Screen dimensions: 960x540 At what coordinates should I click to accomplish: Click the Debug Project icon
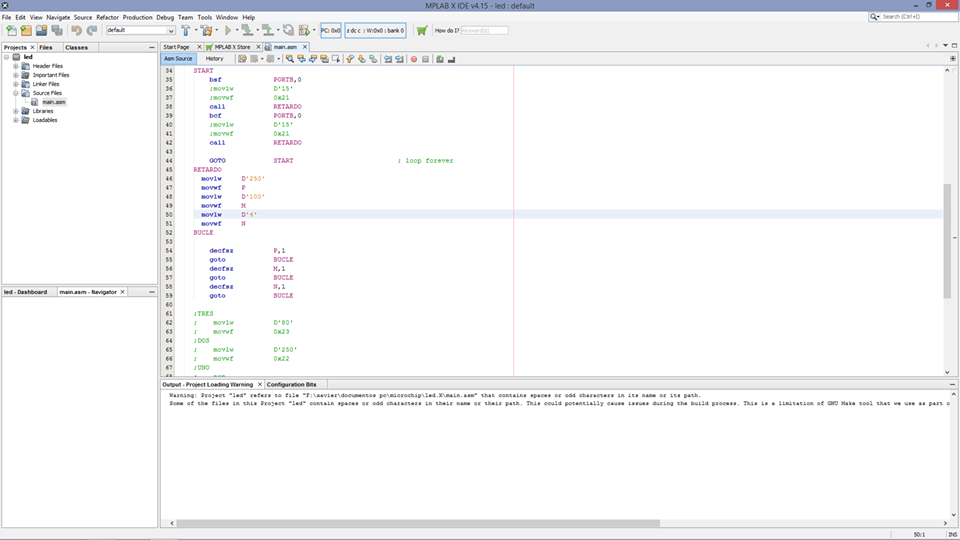(x=304, y=30)
